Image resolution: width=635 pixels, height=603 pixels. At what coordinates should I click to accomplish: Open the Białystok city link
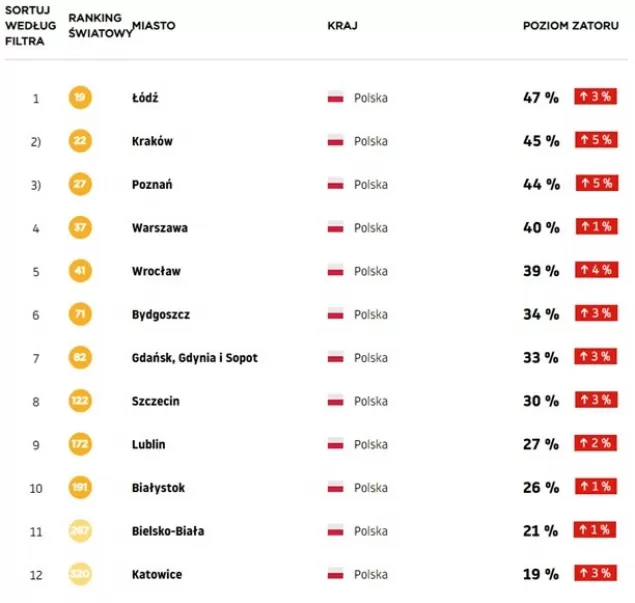(x=158, y=488)
